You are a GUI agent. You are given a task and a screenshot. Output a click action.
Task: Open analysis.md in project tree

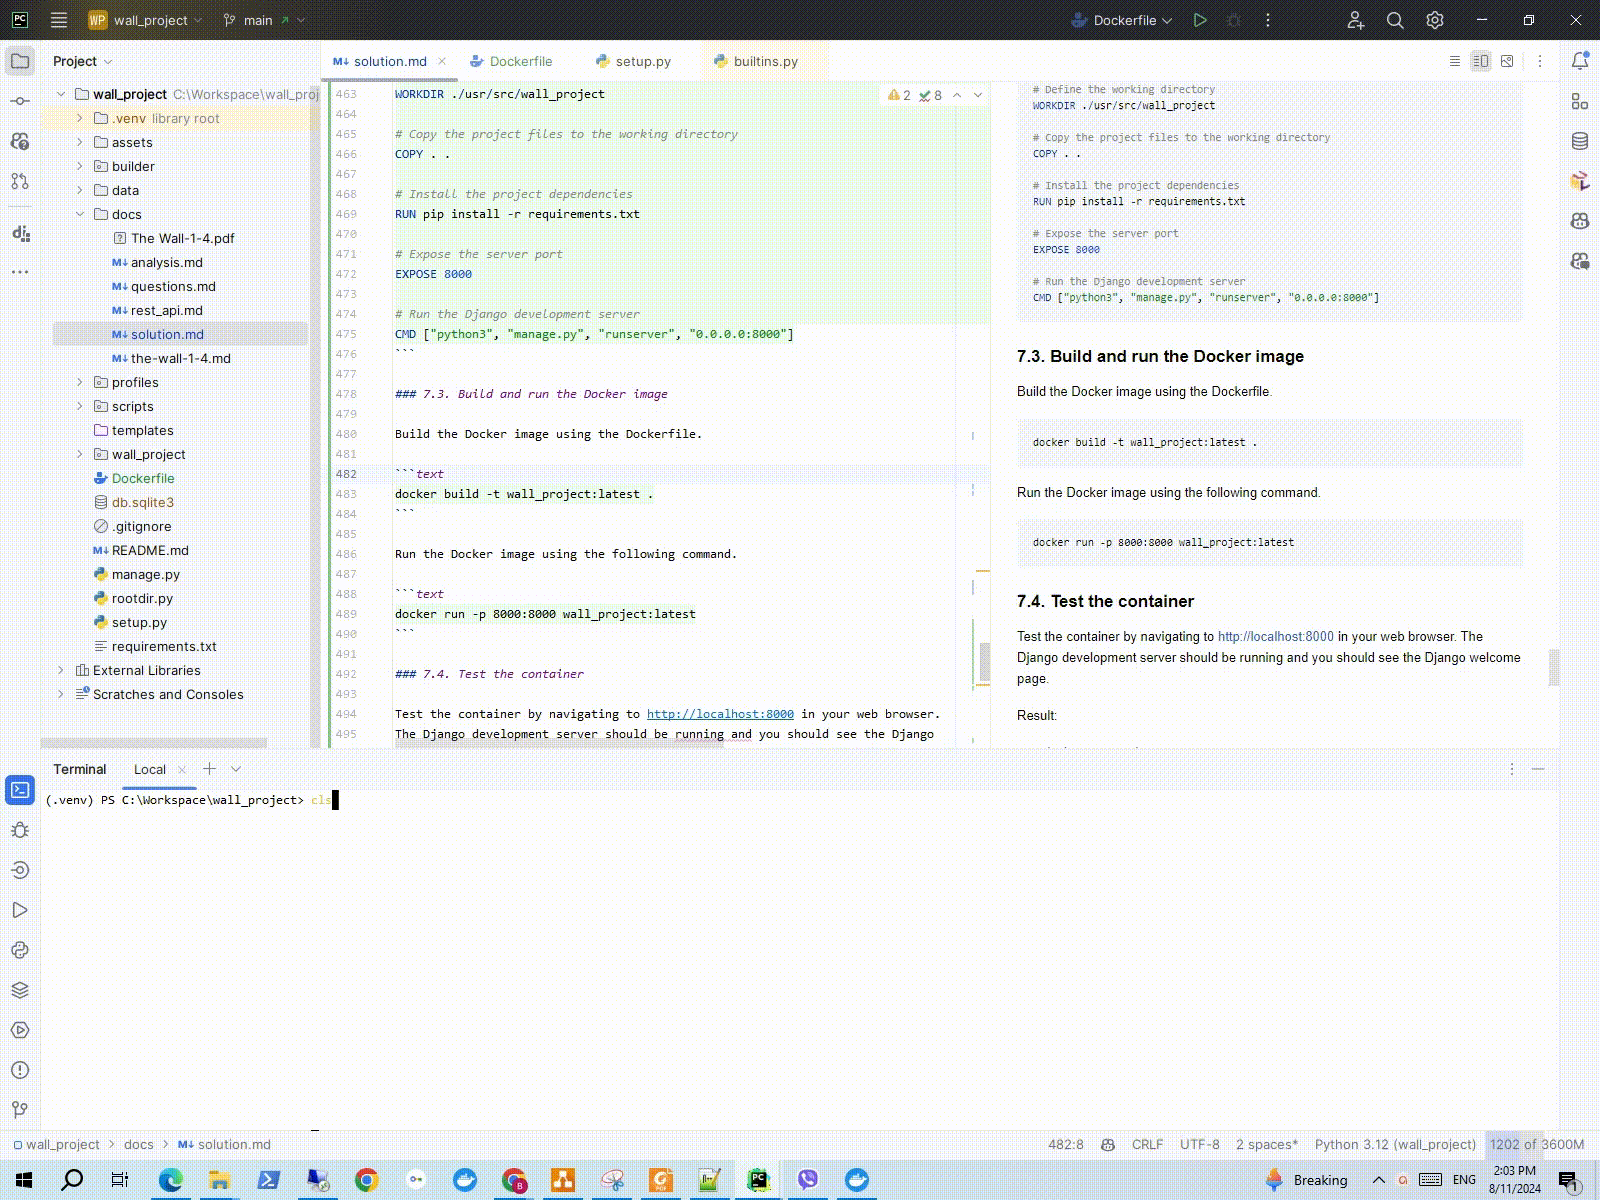(x=166, y=262)
